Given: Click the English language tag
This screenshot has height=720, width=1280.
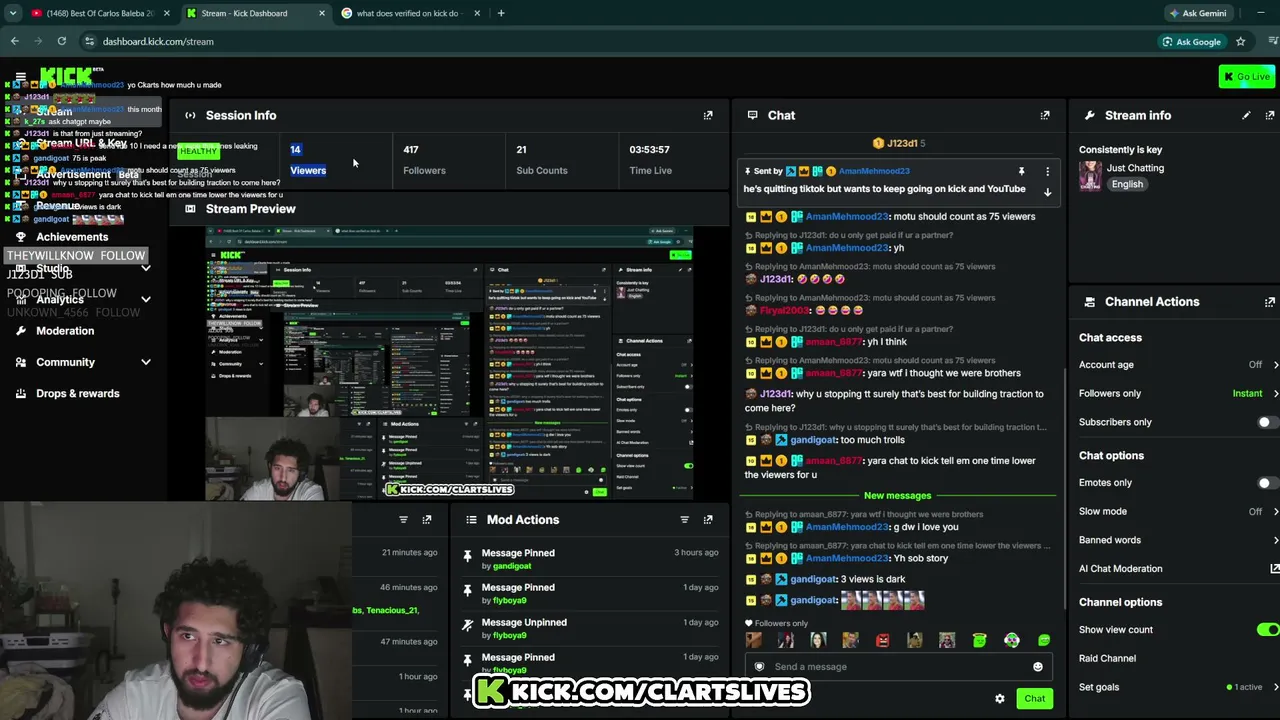Looking at the screenshot, I should pos(1127,184).
